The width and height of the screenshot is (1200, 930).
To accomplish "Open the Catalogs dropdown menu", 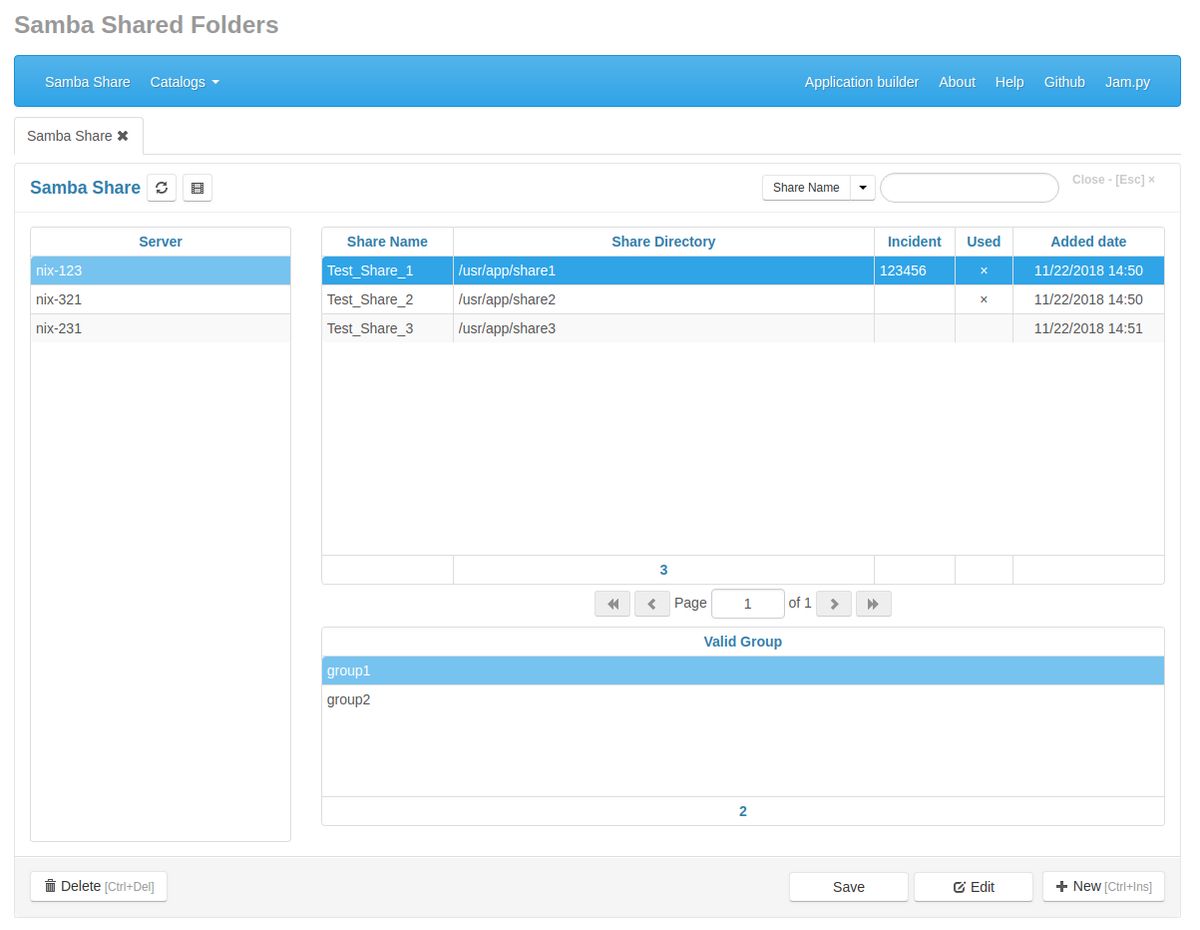I will point(184,82).
